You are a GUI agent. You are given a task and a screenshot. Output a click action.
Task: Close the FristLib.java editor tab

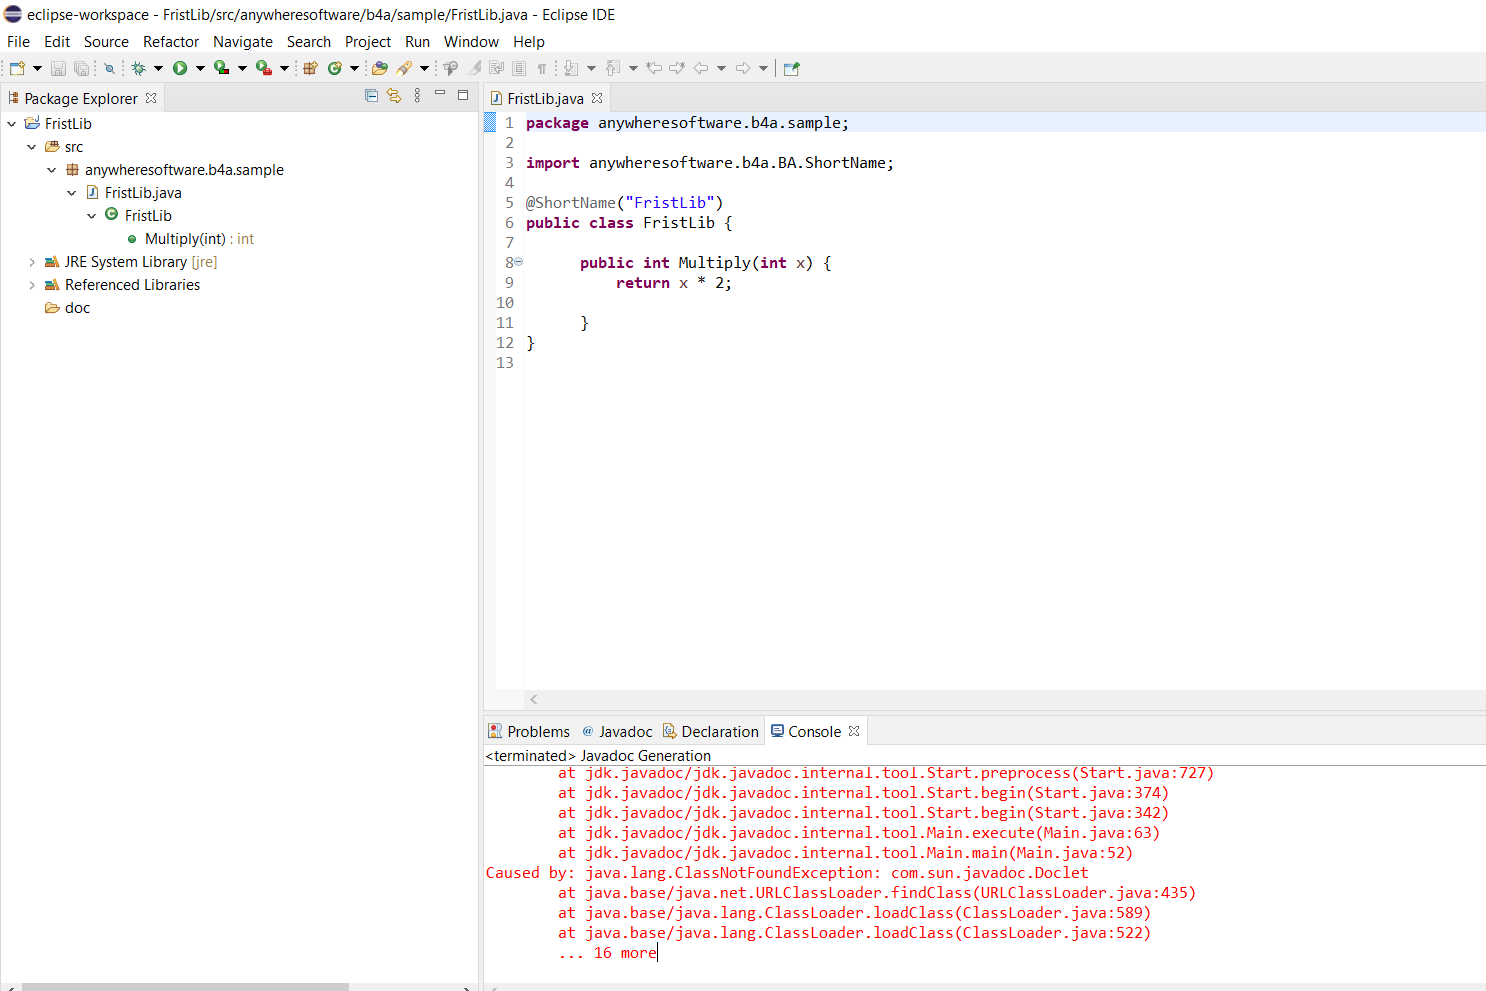point(597,98)
